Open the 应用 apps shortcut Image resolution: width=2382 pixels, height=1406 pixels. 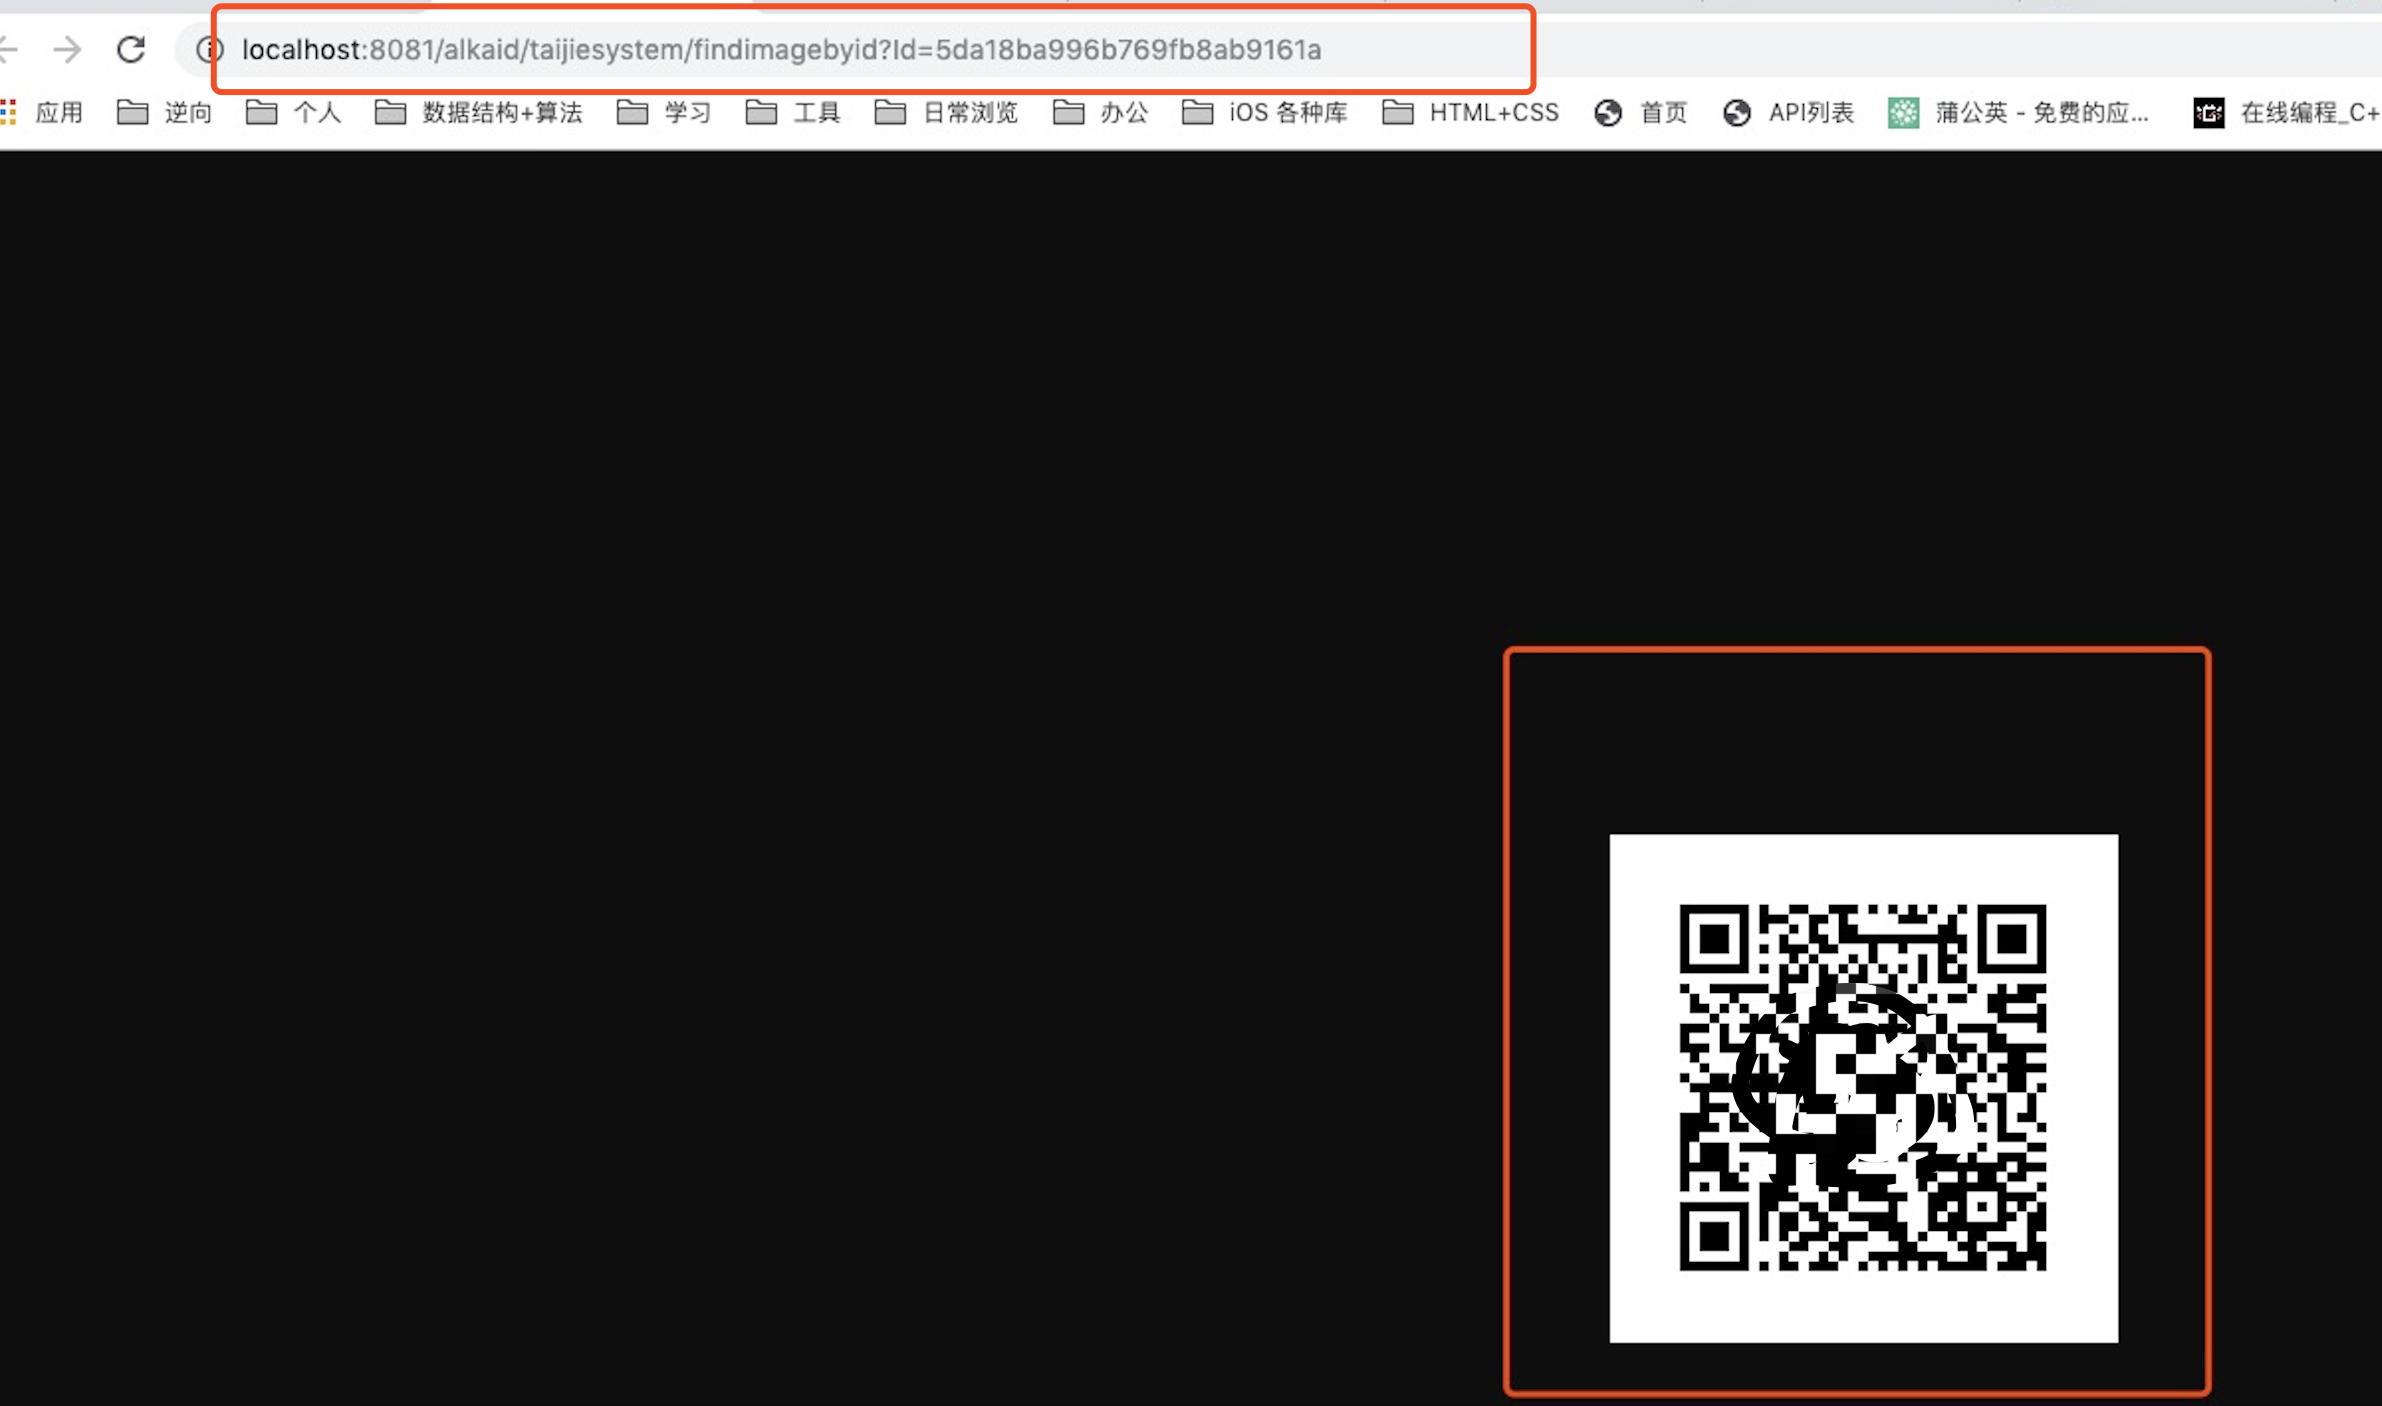pos(42,112)
